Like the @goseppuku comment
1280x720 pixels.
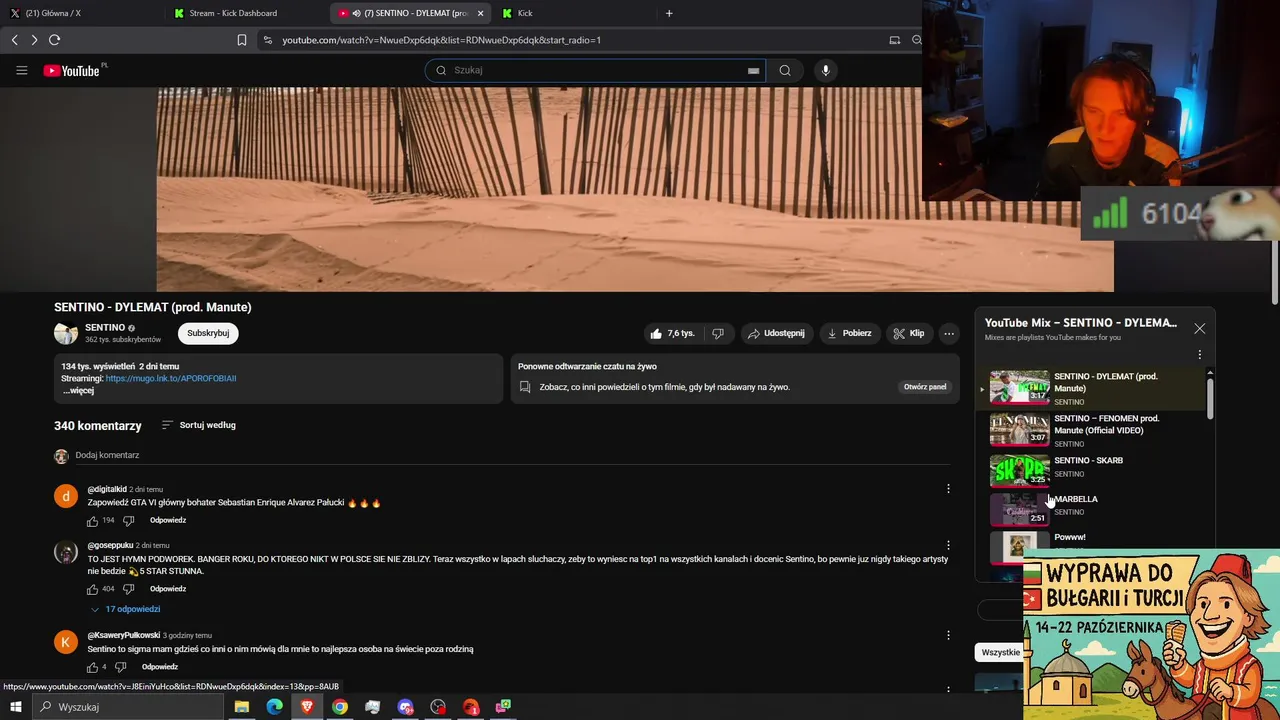click(92, 589)
